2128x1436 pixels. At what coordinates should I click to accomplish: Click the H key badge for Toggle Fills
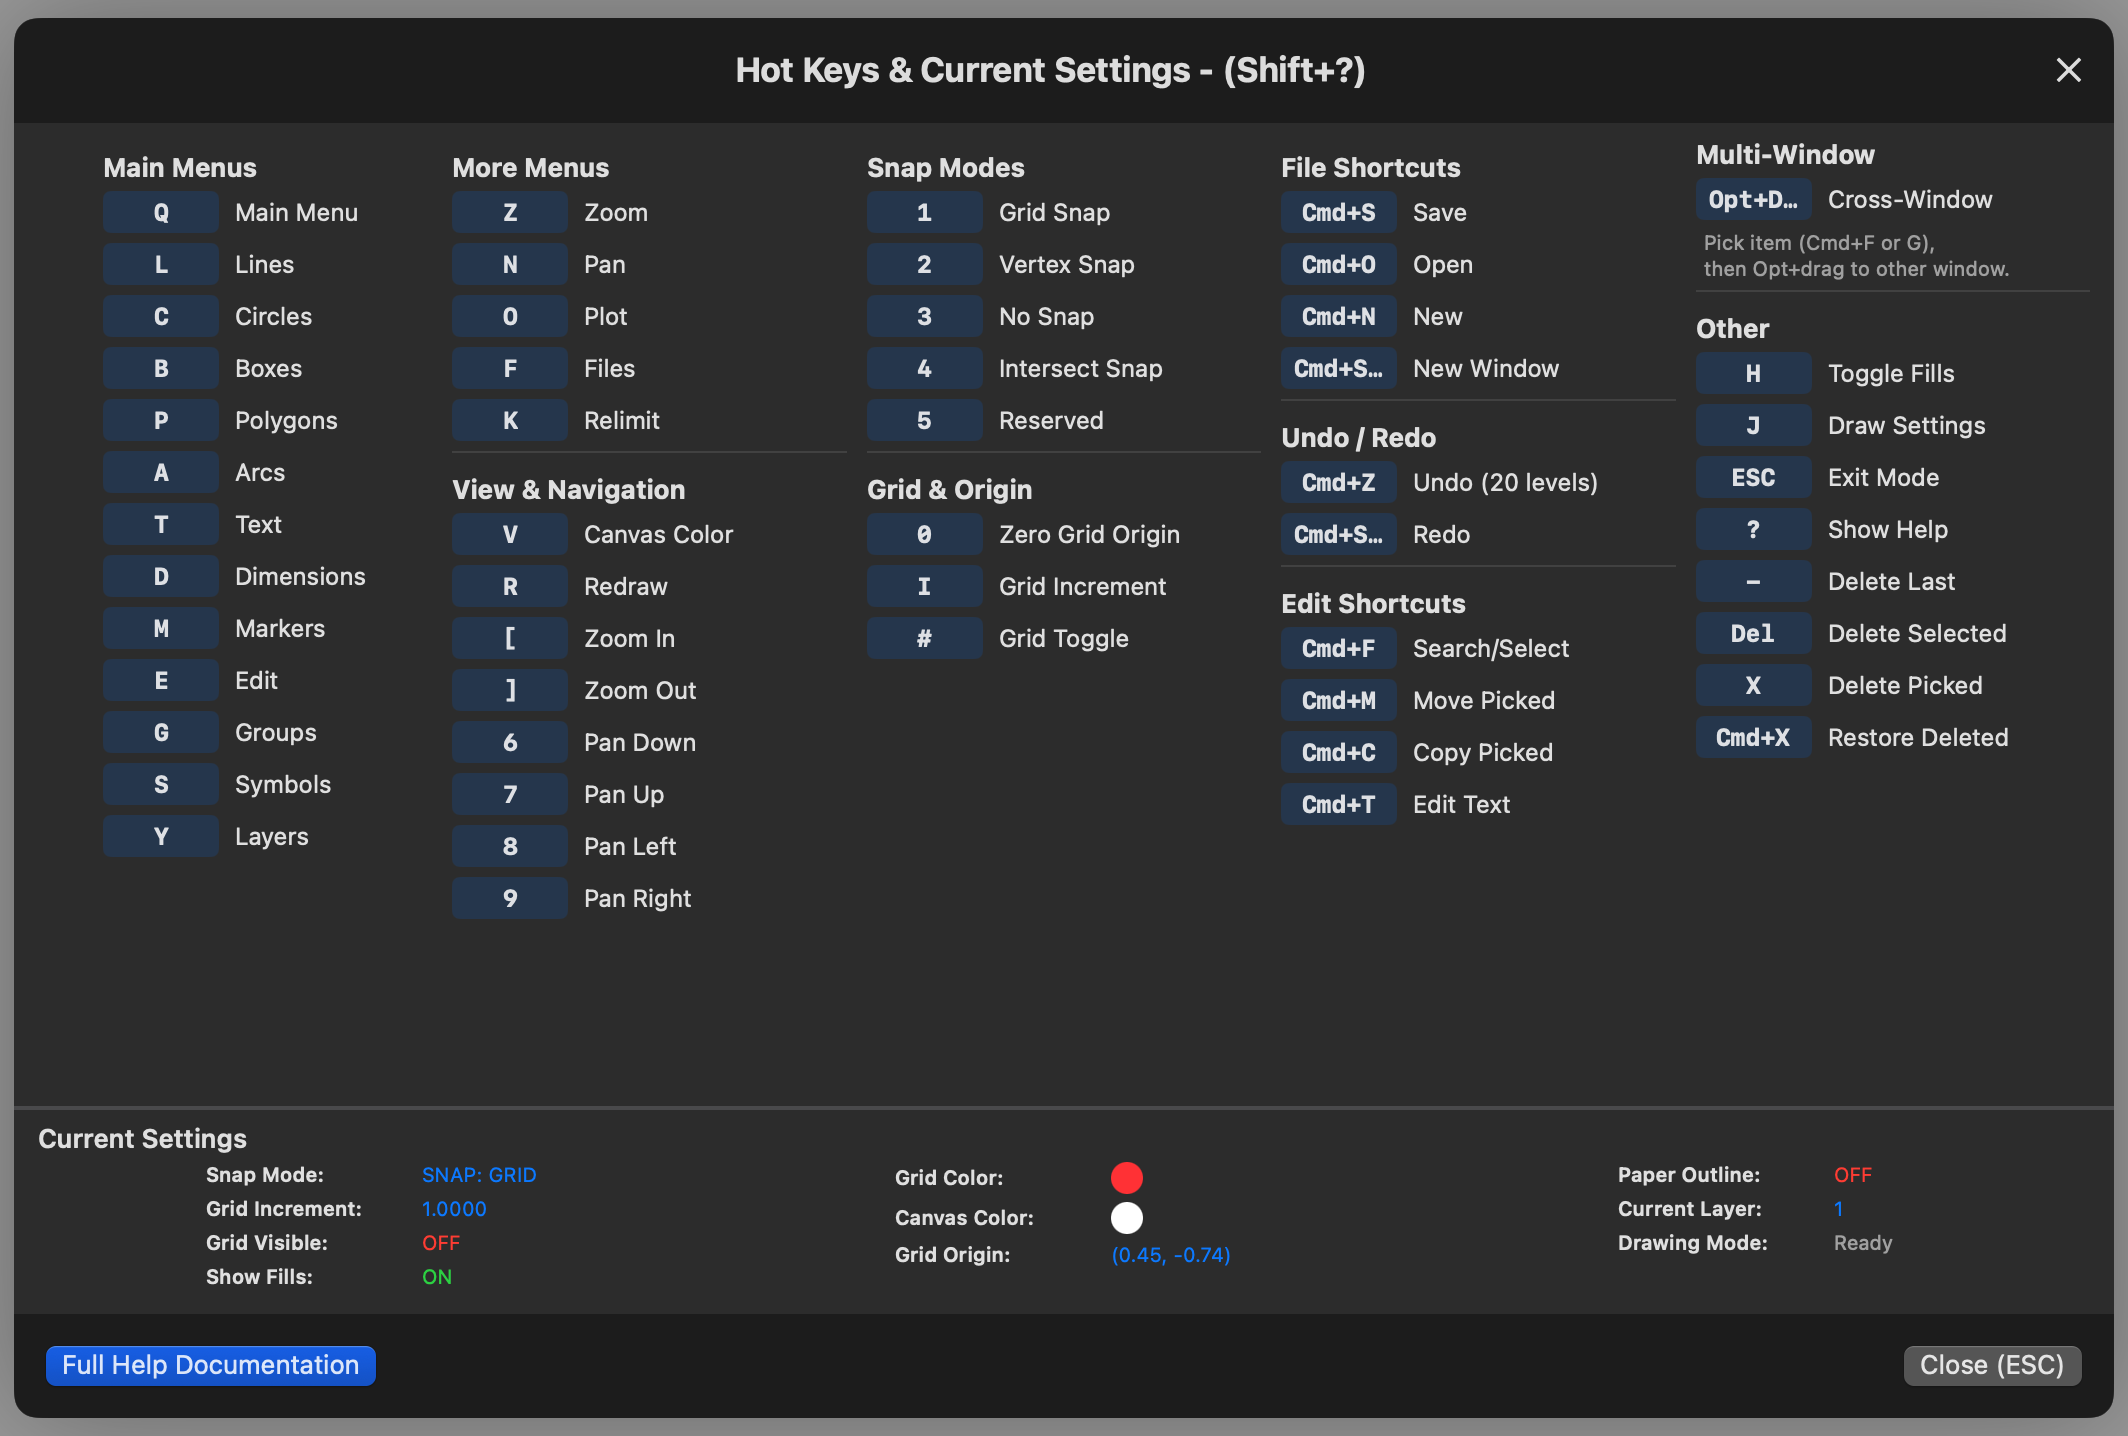tap(1754, 373)
